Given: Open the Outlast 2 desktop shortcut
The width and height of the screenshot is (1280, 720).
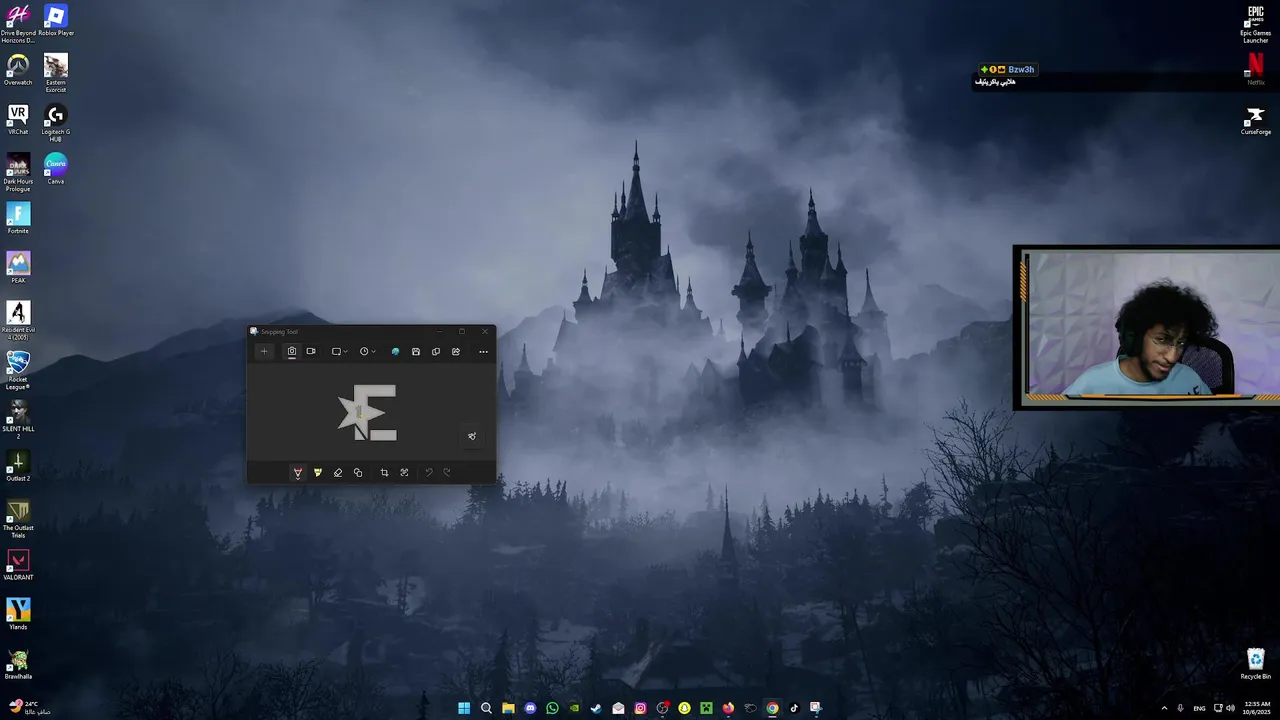Looking at the screenshot, I should click(18, 466).
